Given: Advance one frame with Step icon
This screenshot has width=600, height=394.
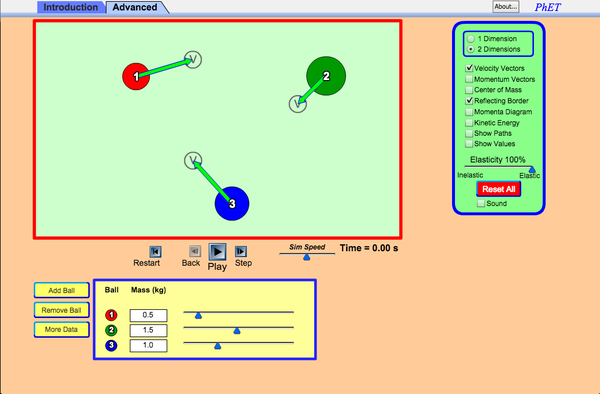Looking at the screenshot, I should click(241, 252).
